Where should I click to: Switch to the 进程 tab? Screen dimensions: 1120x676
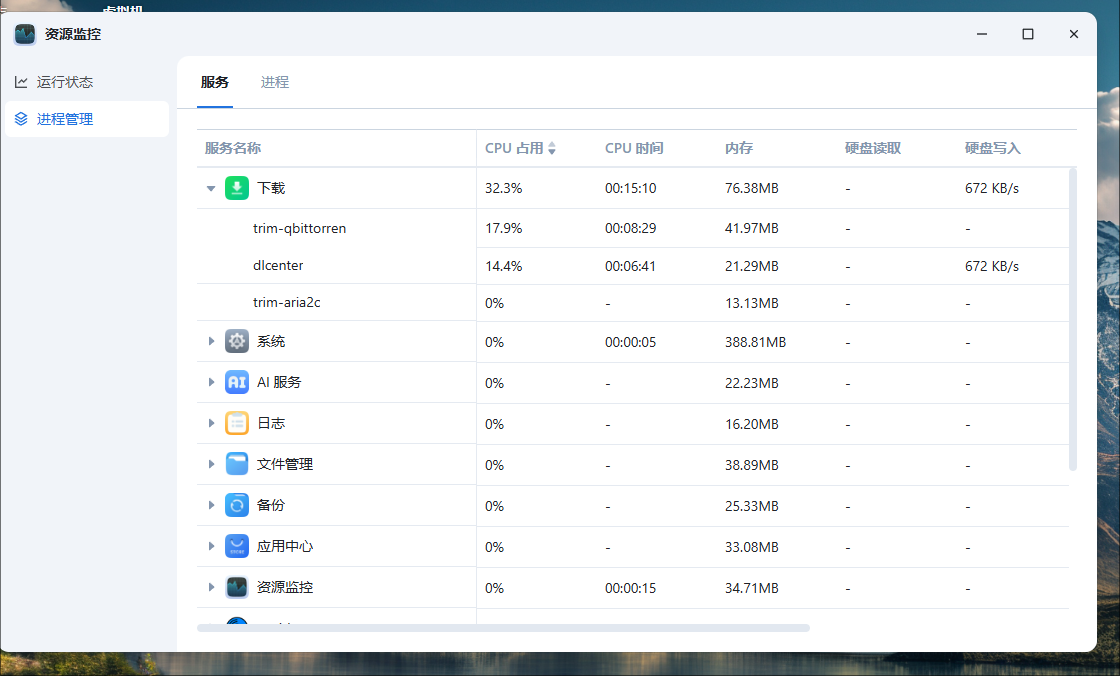tap(274, 82)
